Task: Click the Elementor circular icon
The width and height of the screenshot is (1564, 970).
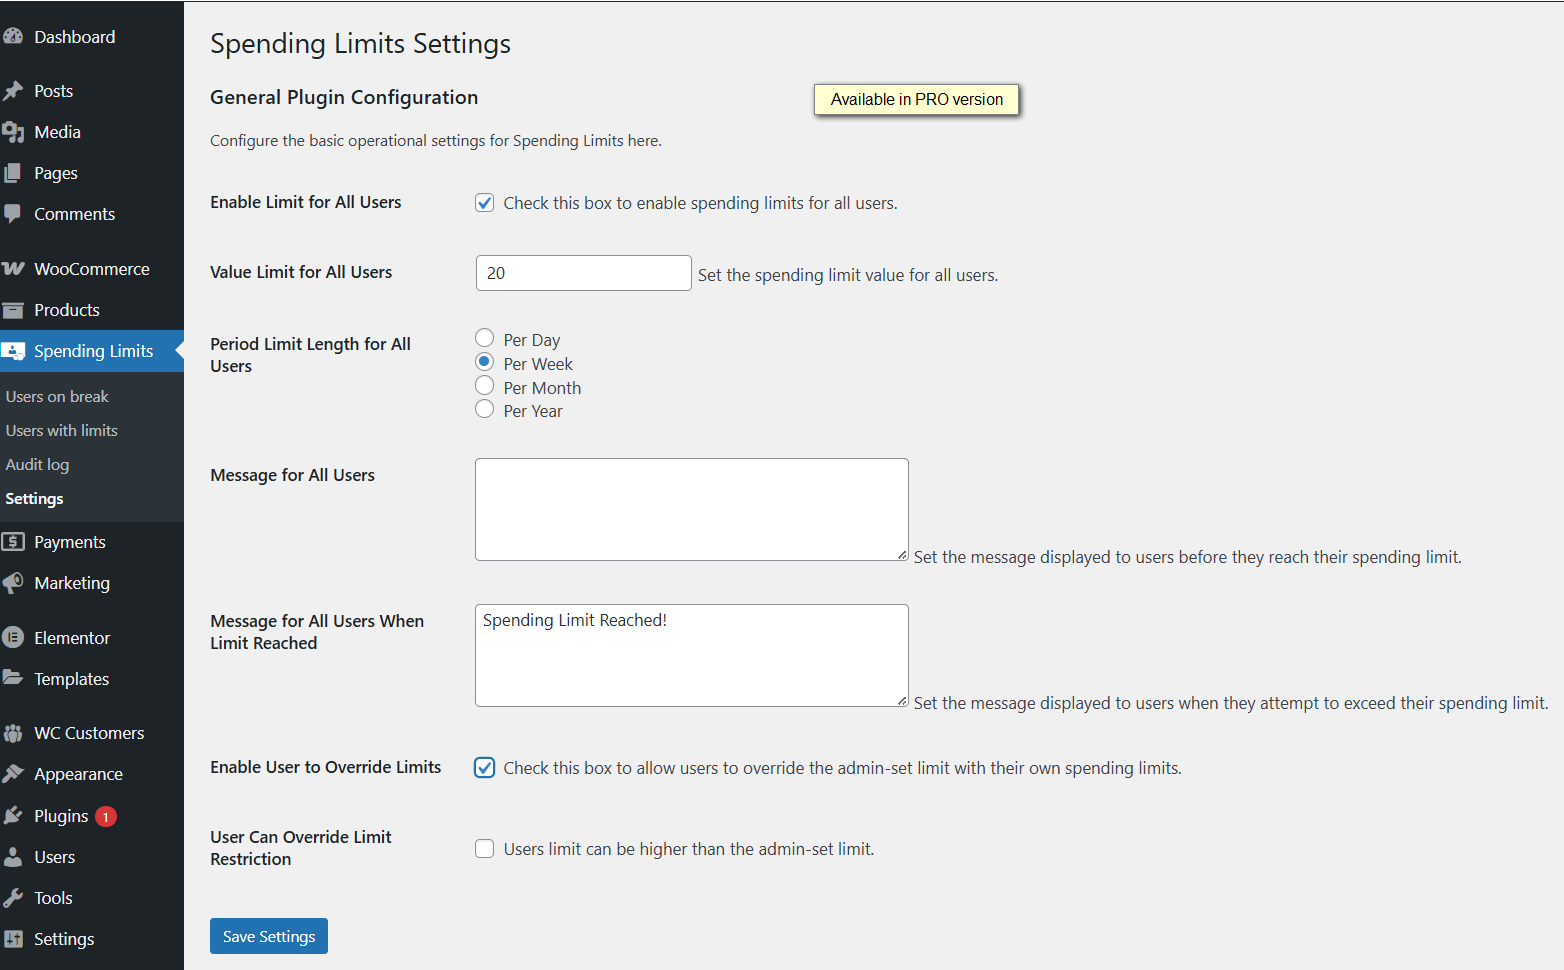Action: (13, 638)
